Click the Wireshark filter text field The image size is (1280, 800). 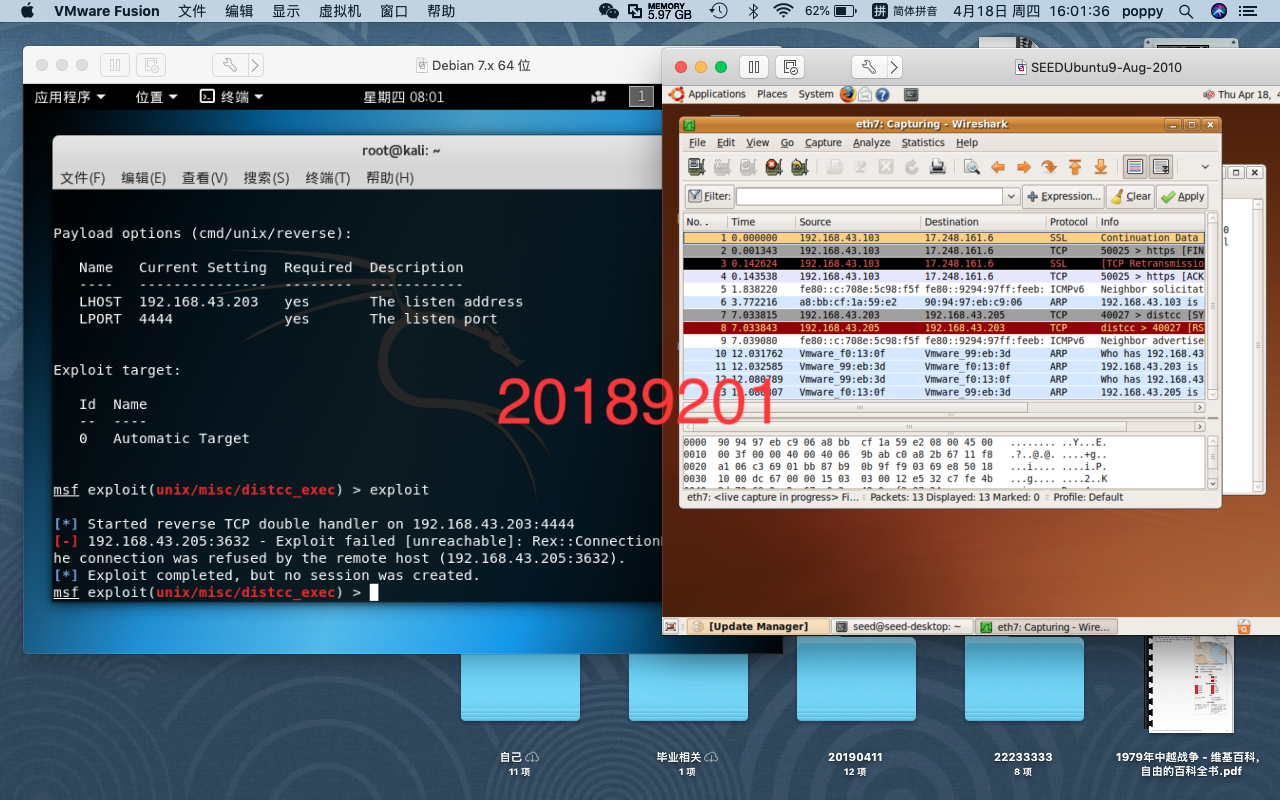(869, 197)
